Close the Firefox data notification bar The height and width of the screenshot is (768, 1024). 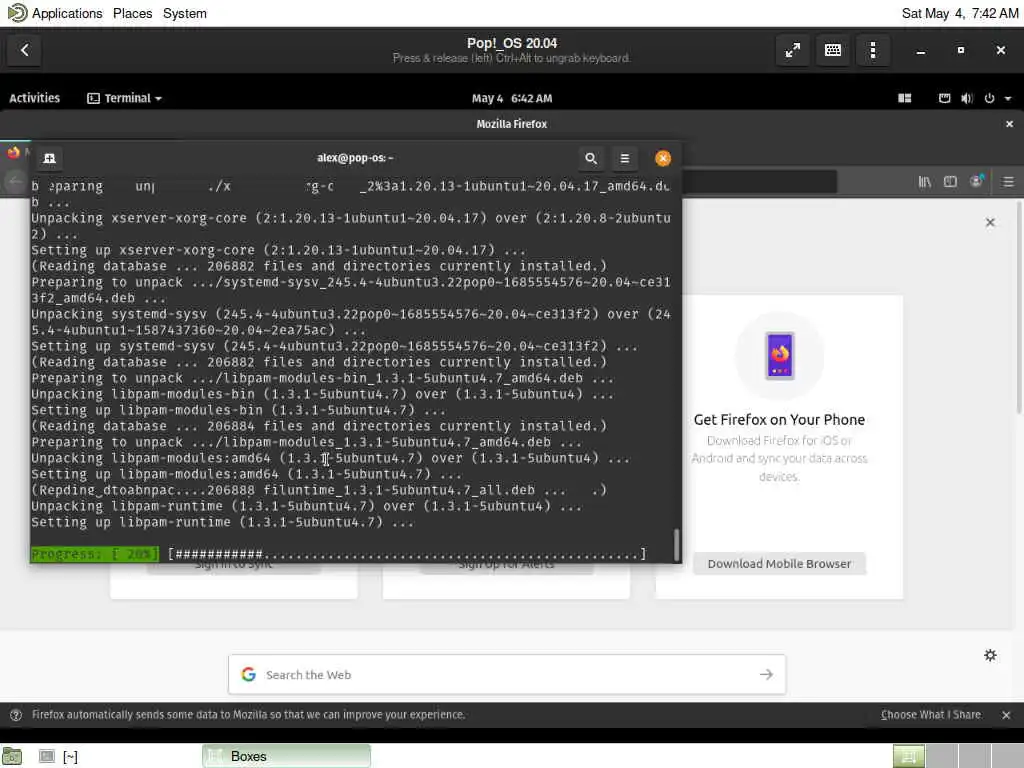(1006, 715)
